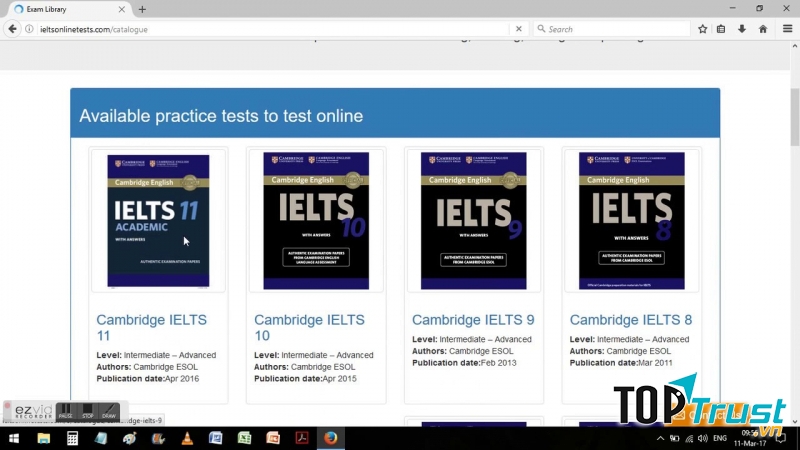Launch Calculator from the taskbar
The image size is (800, 450).
click(72, 438)
